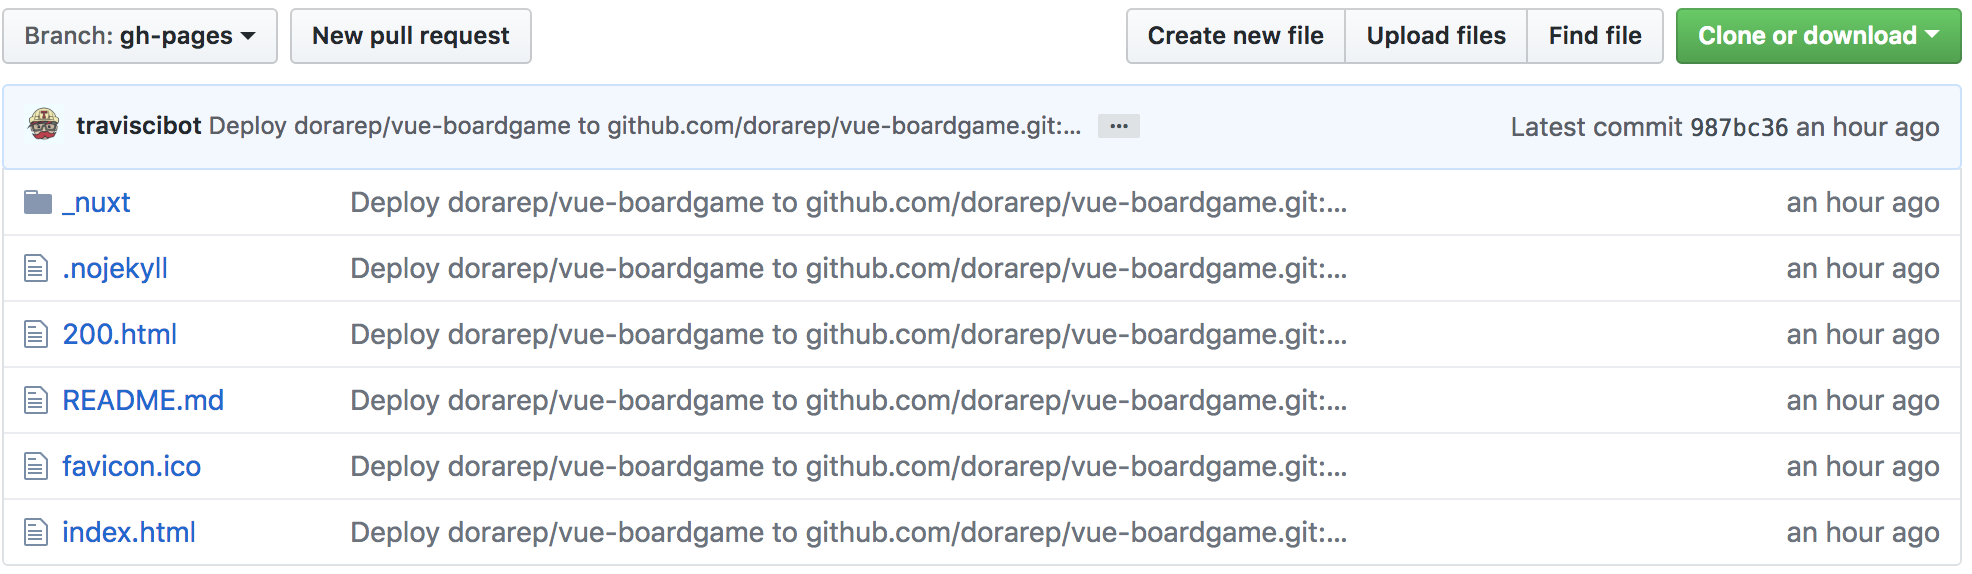
Task: Open the README.md file
Action: [x=143, y=400]
